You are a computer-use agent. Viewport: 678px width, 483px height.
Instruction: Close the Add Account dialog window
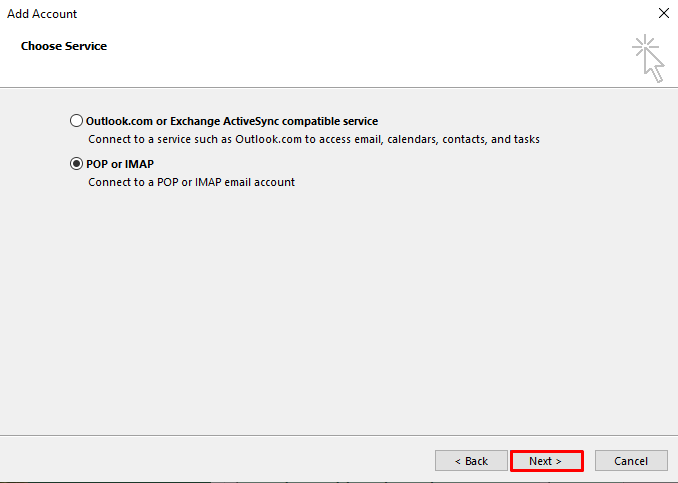pyautogui.click(x=663, y=14)
